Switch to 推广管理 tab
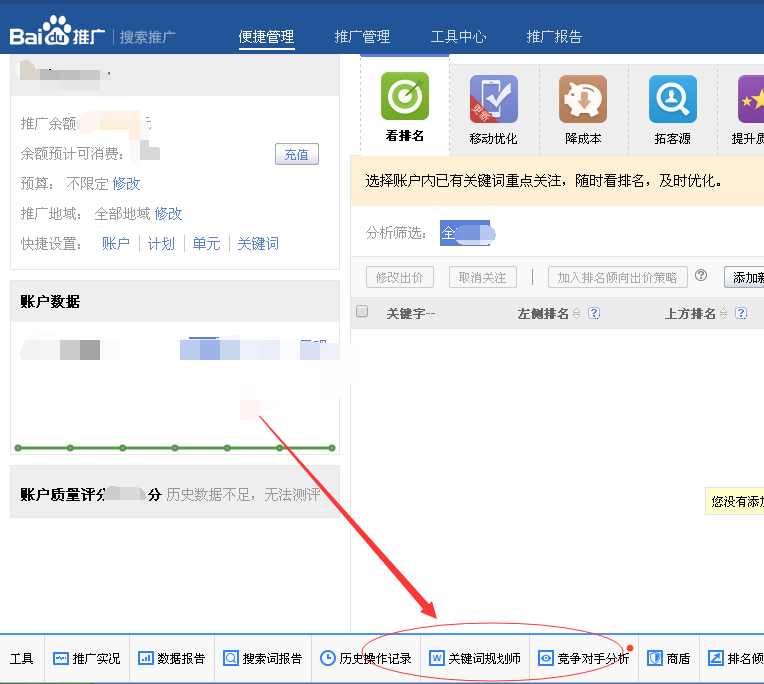Image resolution: width=764 pixels, height=684 pixels. (362, 37)
